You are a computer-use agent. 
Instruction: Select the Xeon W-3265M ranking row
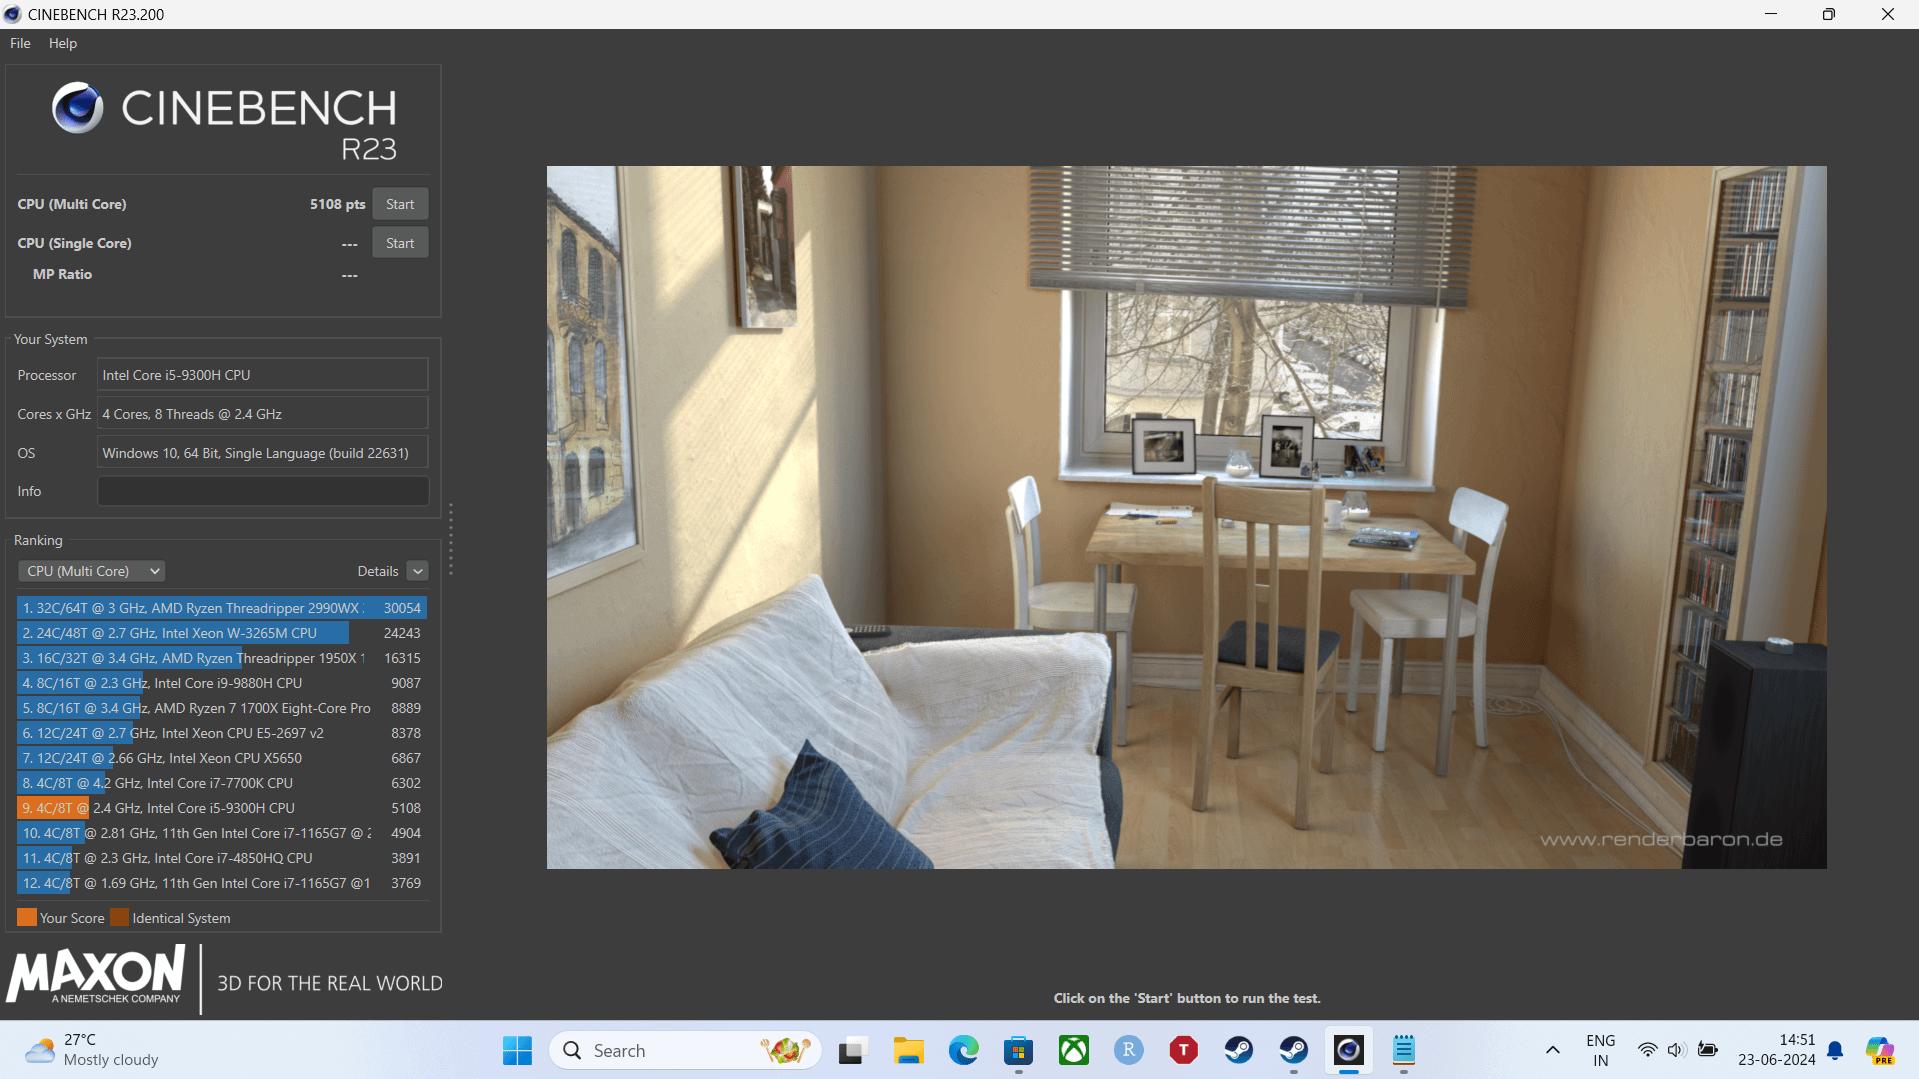[x=222, y=633]
